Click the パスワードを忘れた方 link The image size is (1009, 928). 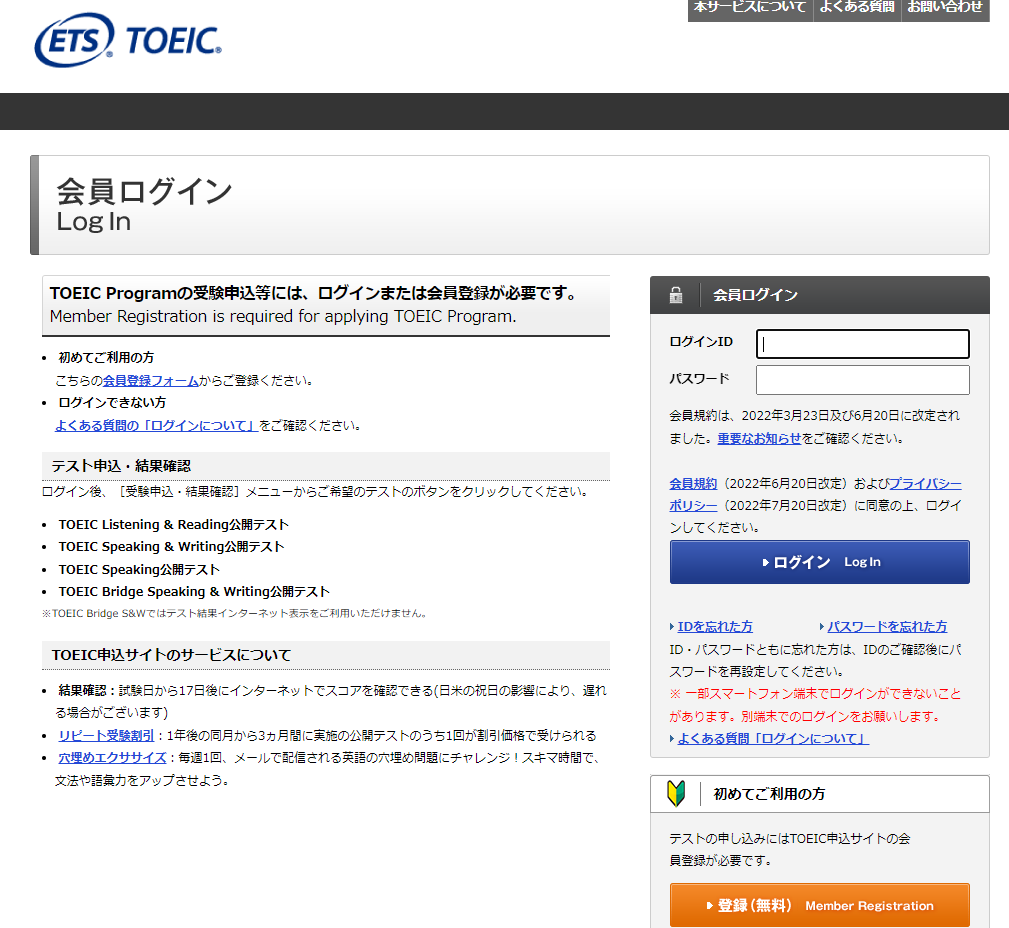point(887,626)
